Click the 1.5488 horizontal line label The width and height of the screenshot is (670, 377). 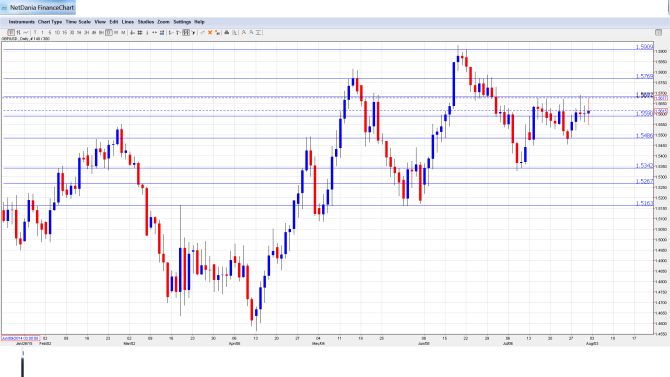[x=644, y=135]
